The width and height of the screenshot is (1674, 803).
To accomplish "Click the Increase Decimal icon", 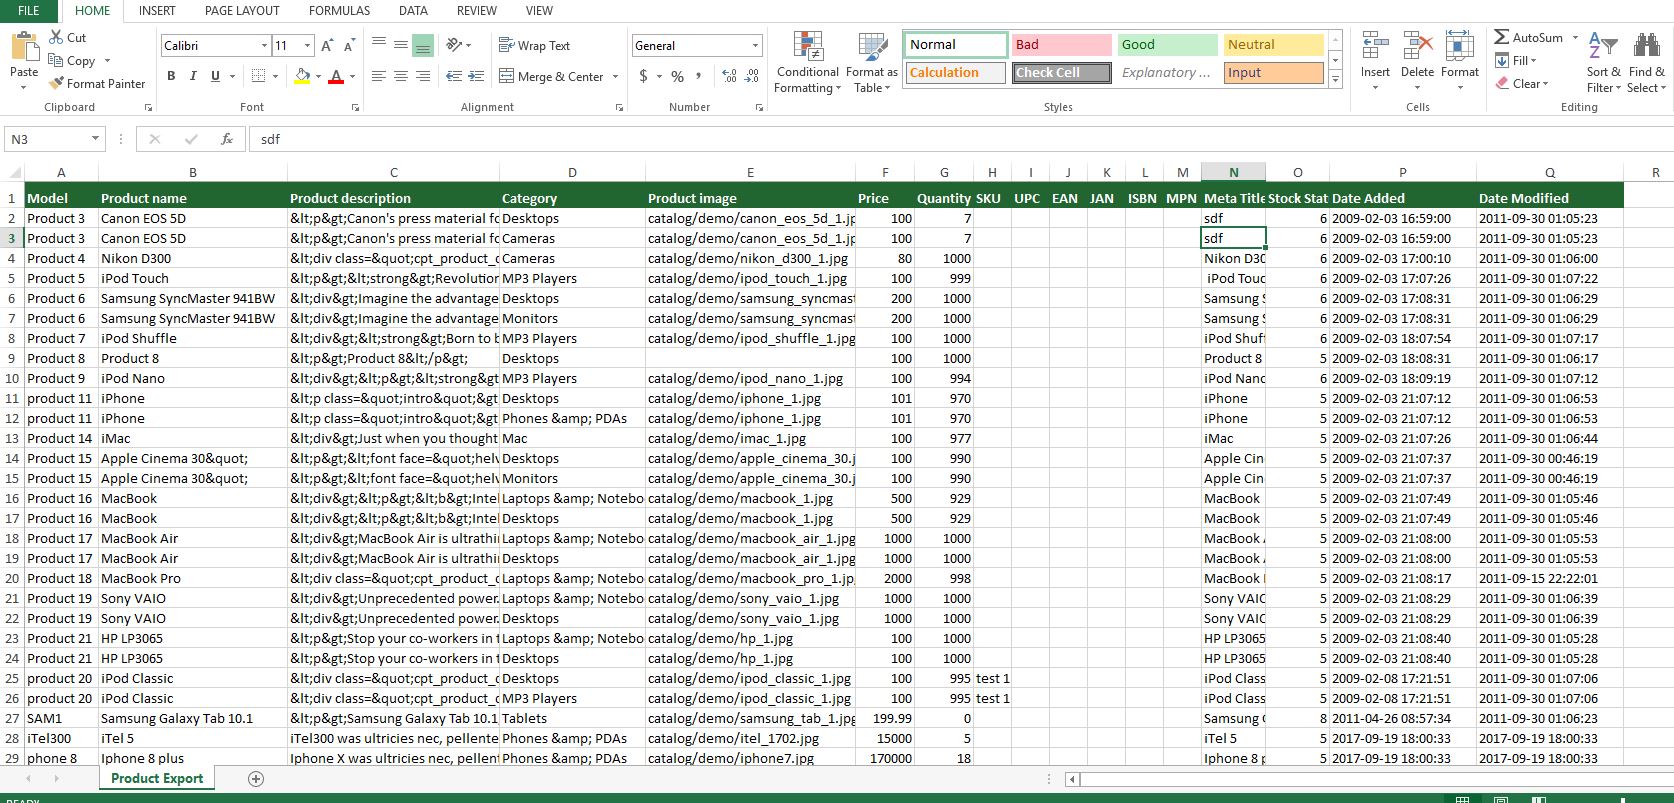I will click(728, 76).
